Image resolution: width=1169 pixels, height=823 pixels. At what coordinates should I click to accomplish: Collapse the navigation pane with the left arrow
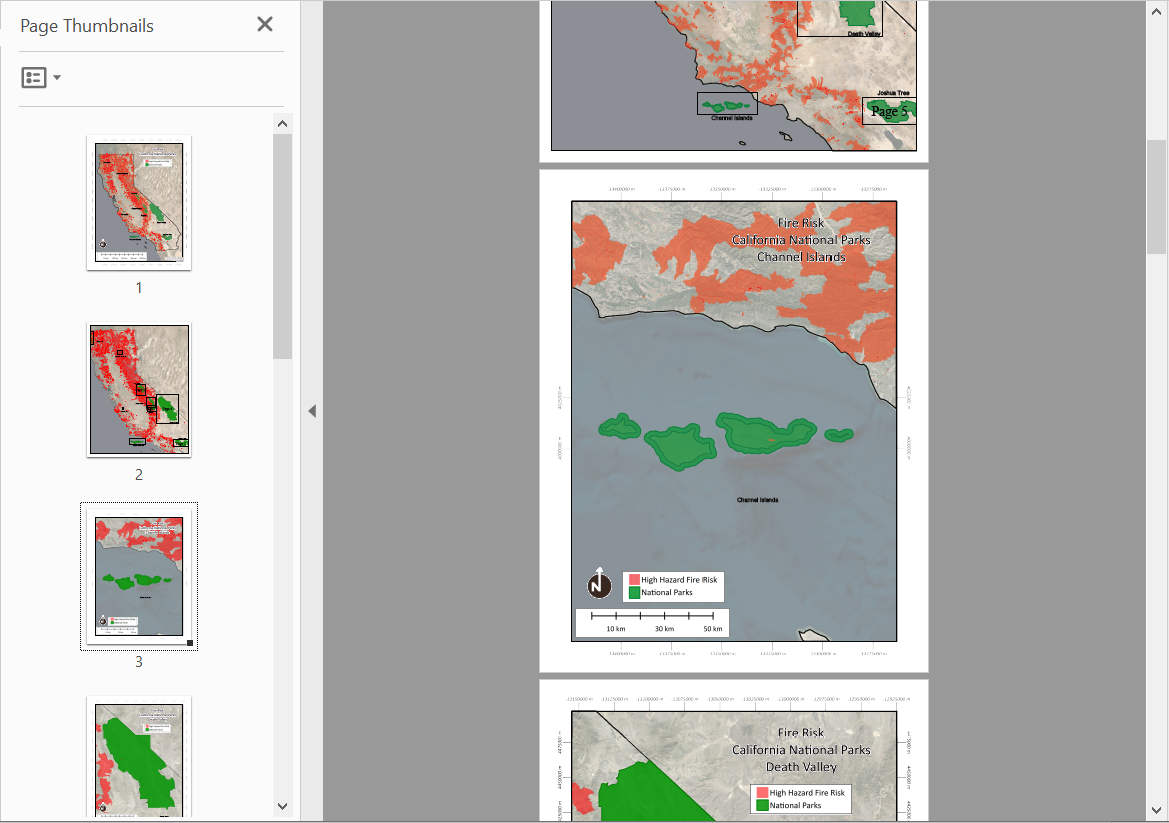click(312, 411)
